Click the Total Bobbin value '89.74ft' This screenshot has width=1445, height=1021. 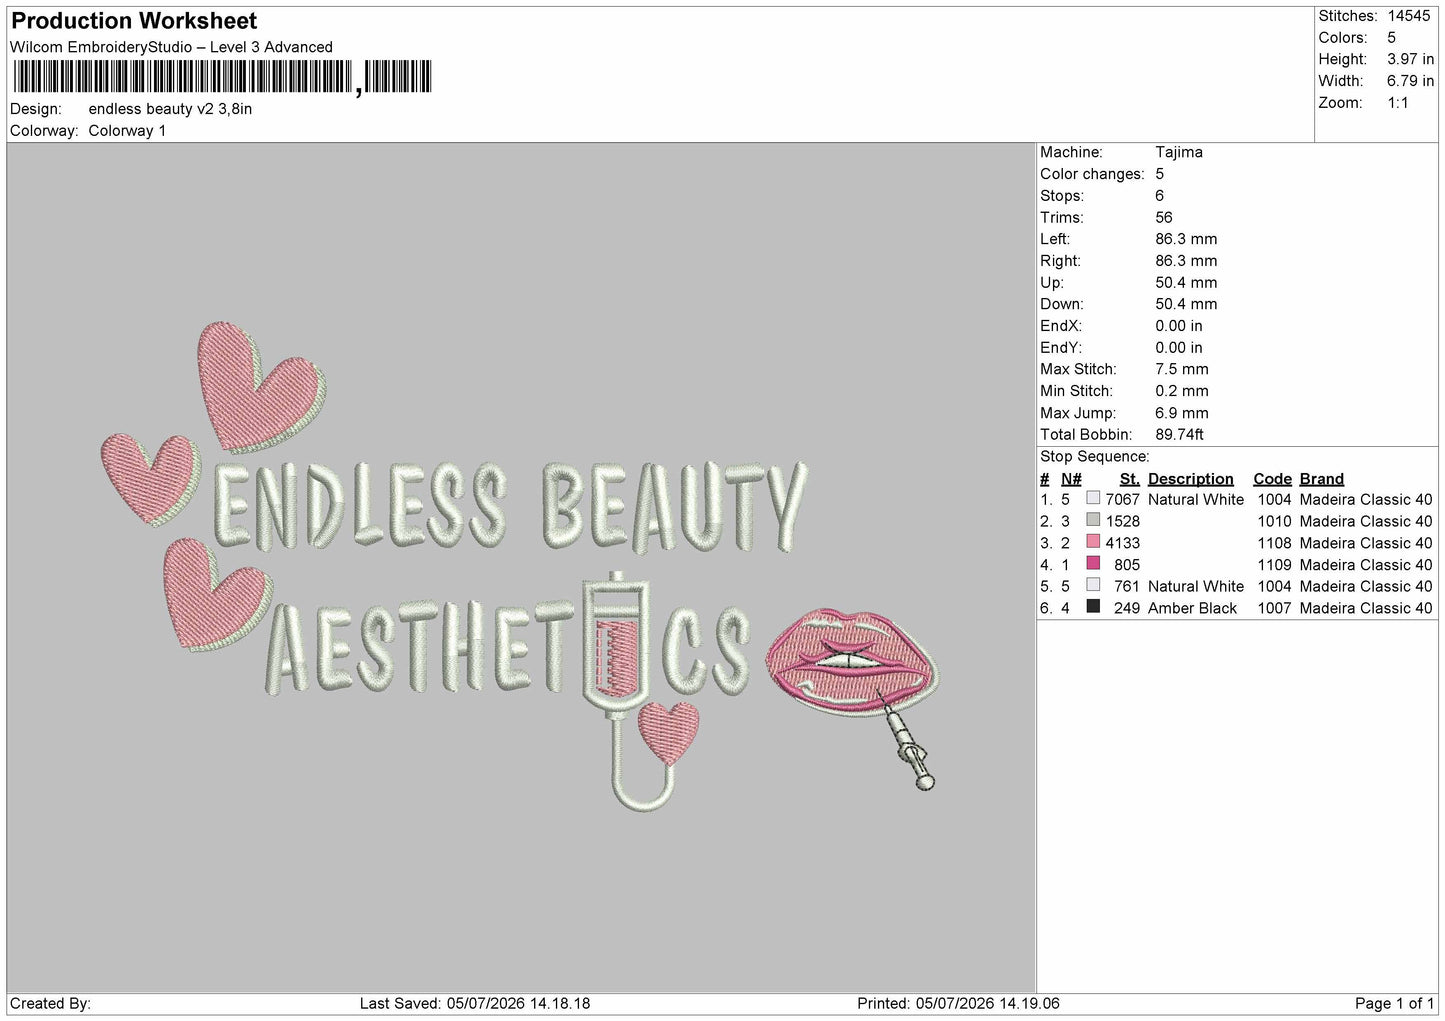click(1180, 434)
